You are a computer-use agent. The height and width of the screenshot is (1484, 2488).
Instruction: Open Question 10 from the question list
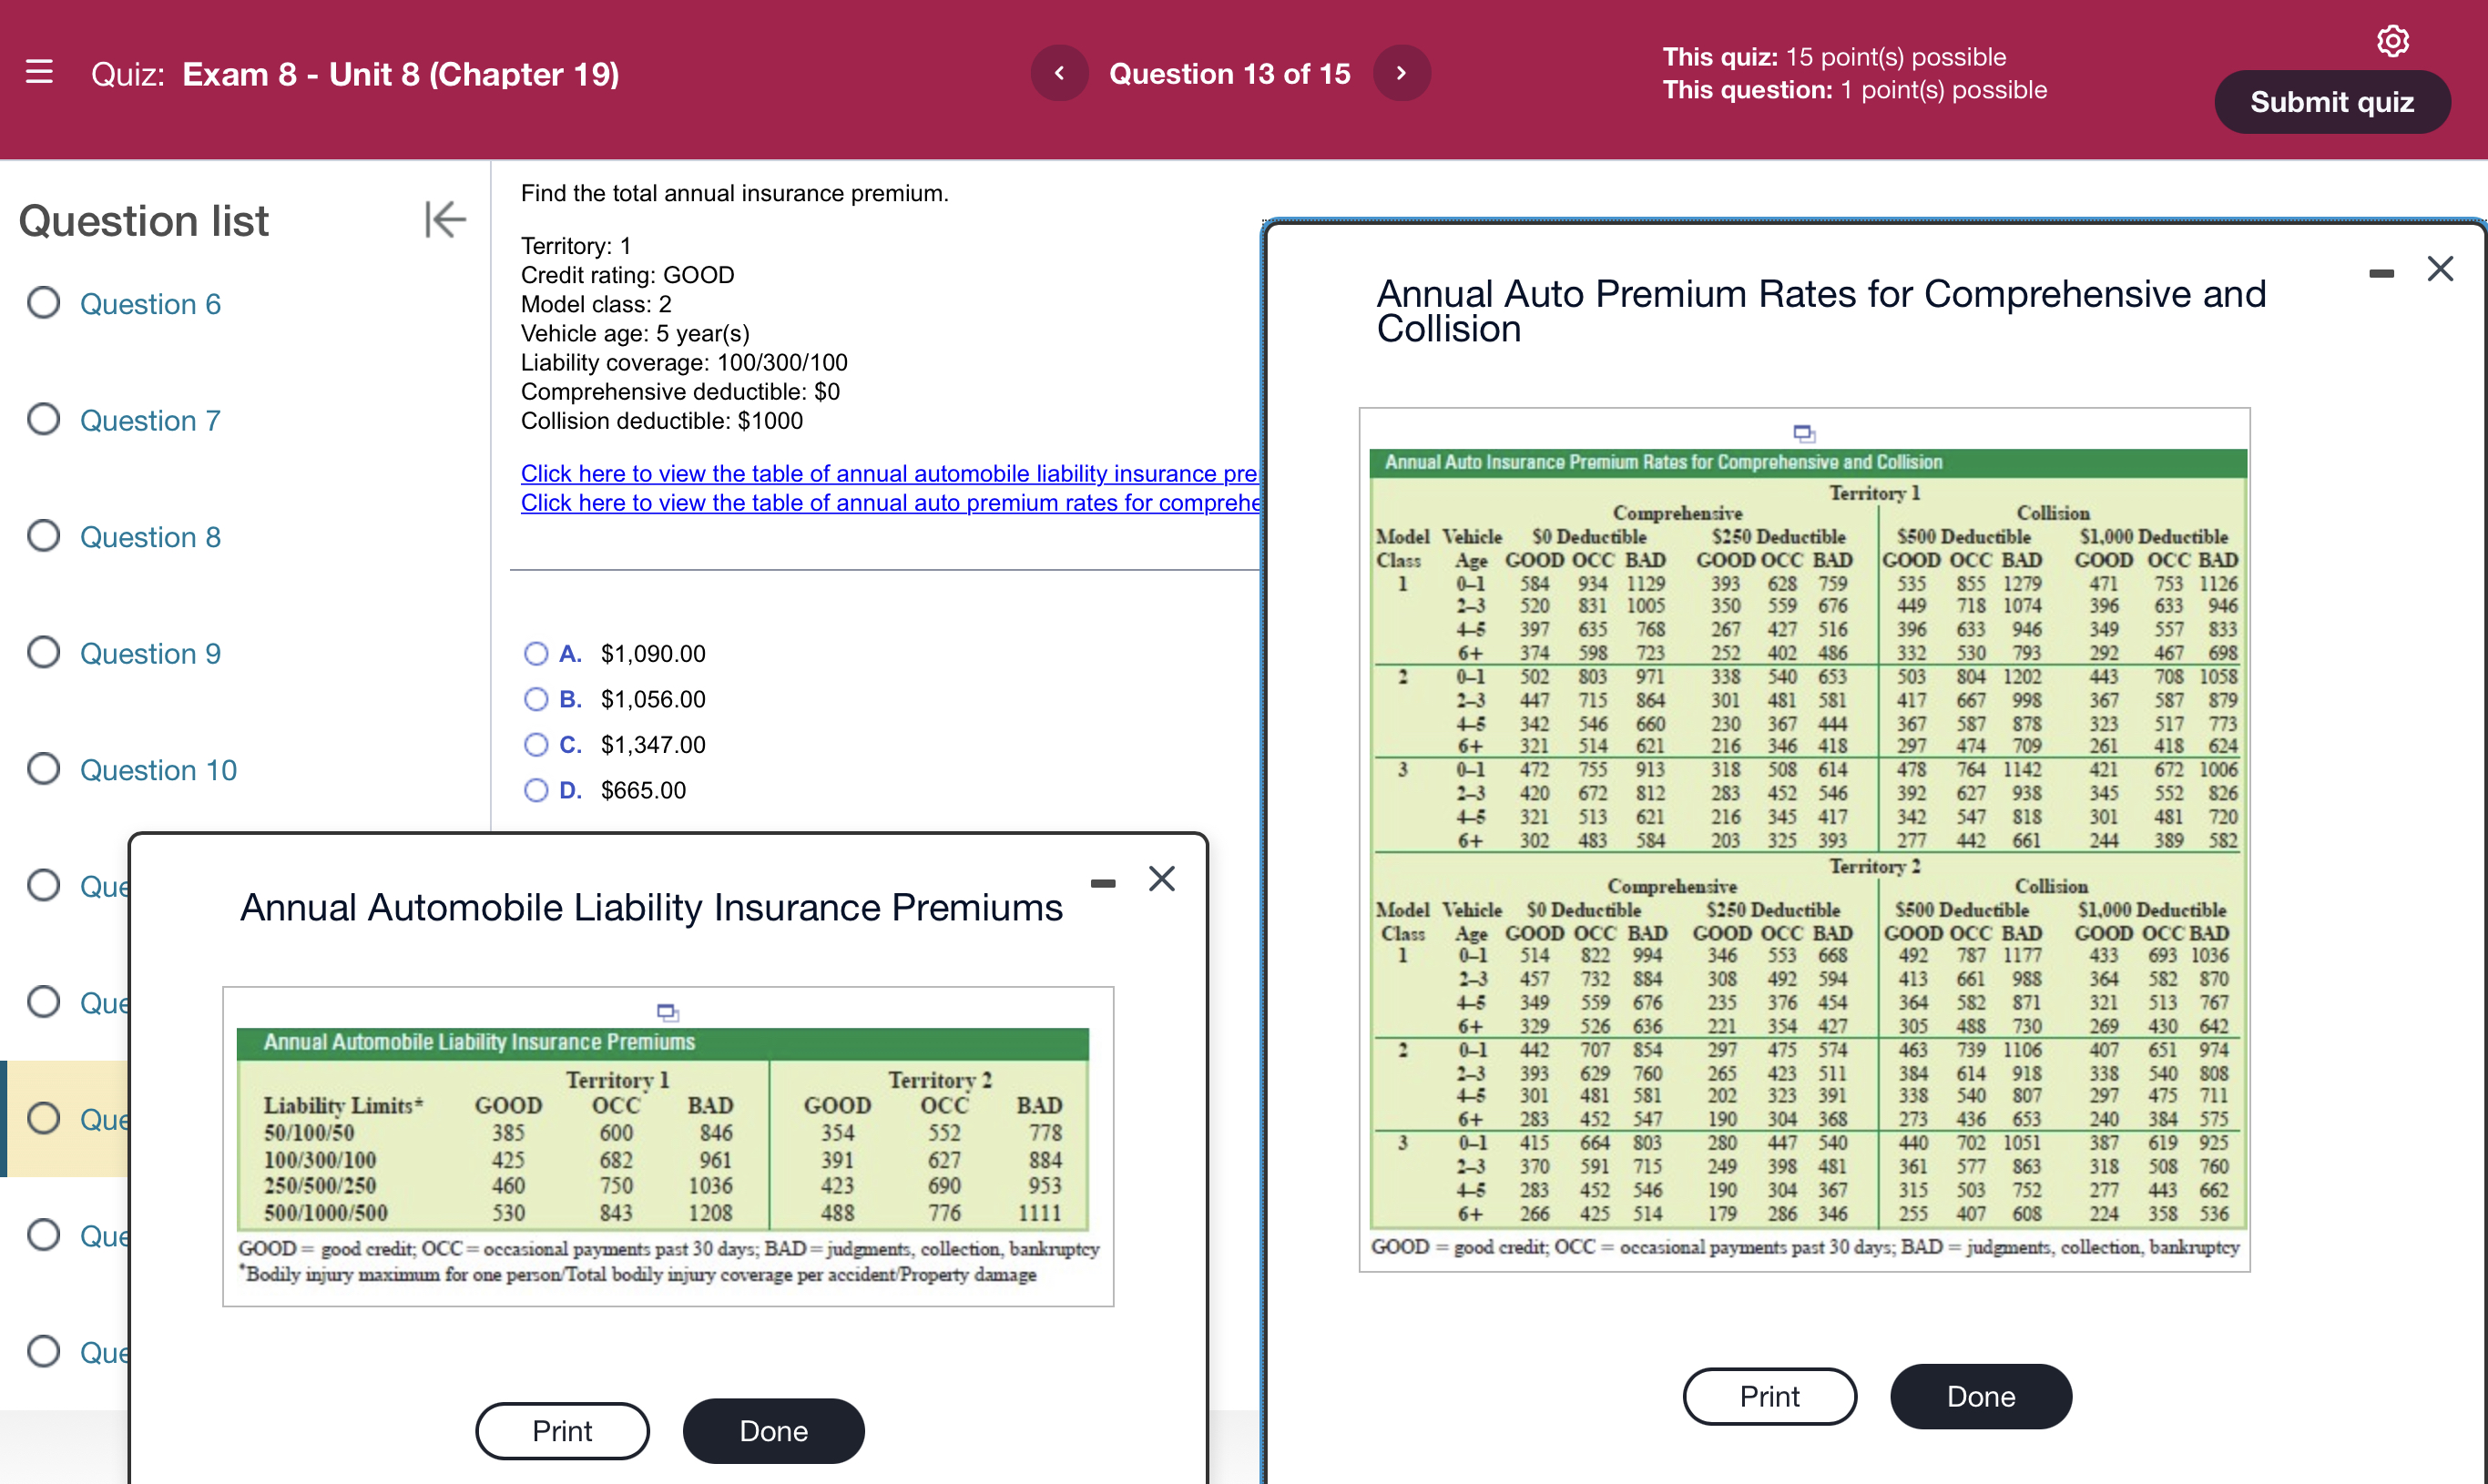(x=158, y=770)
